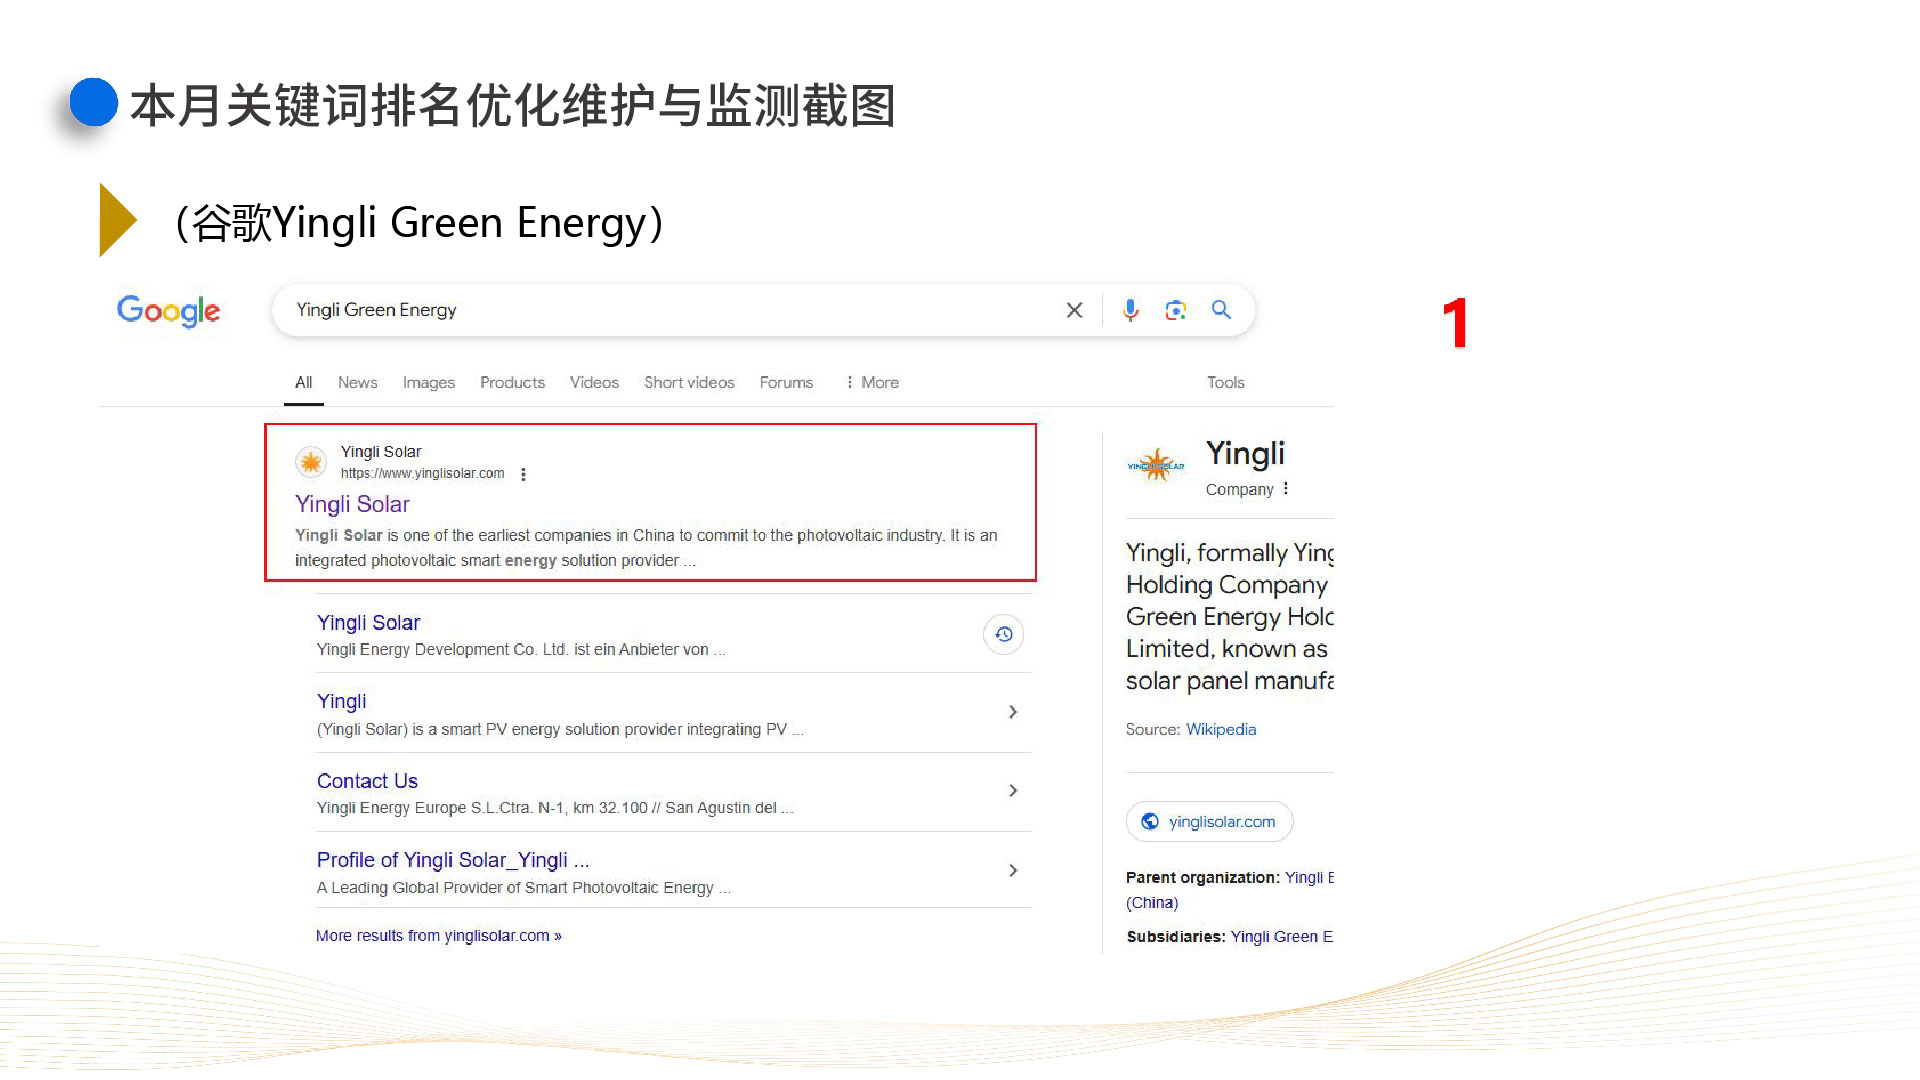
Task: Expand the Profile of Yingli Solar chevron
Action: click(1013, 871)
